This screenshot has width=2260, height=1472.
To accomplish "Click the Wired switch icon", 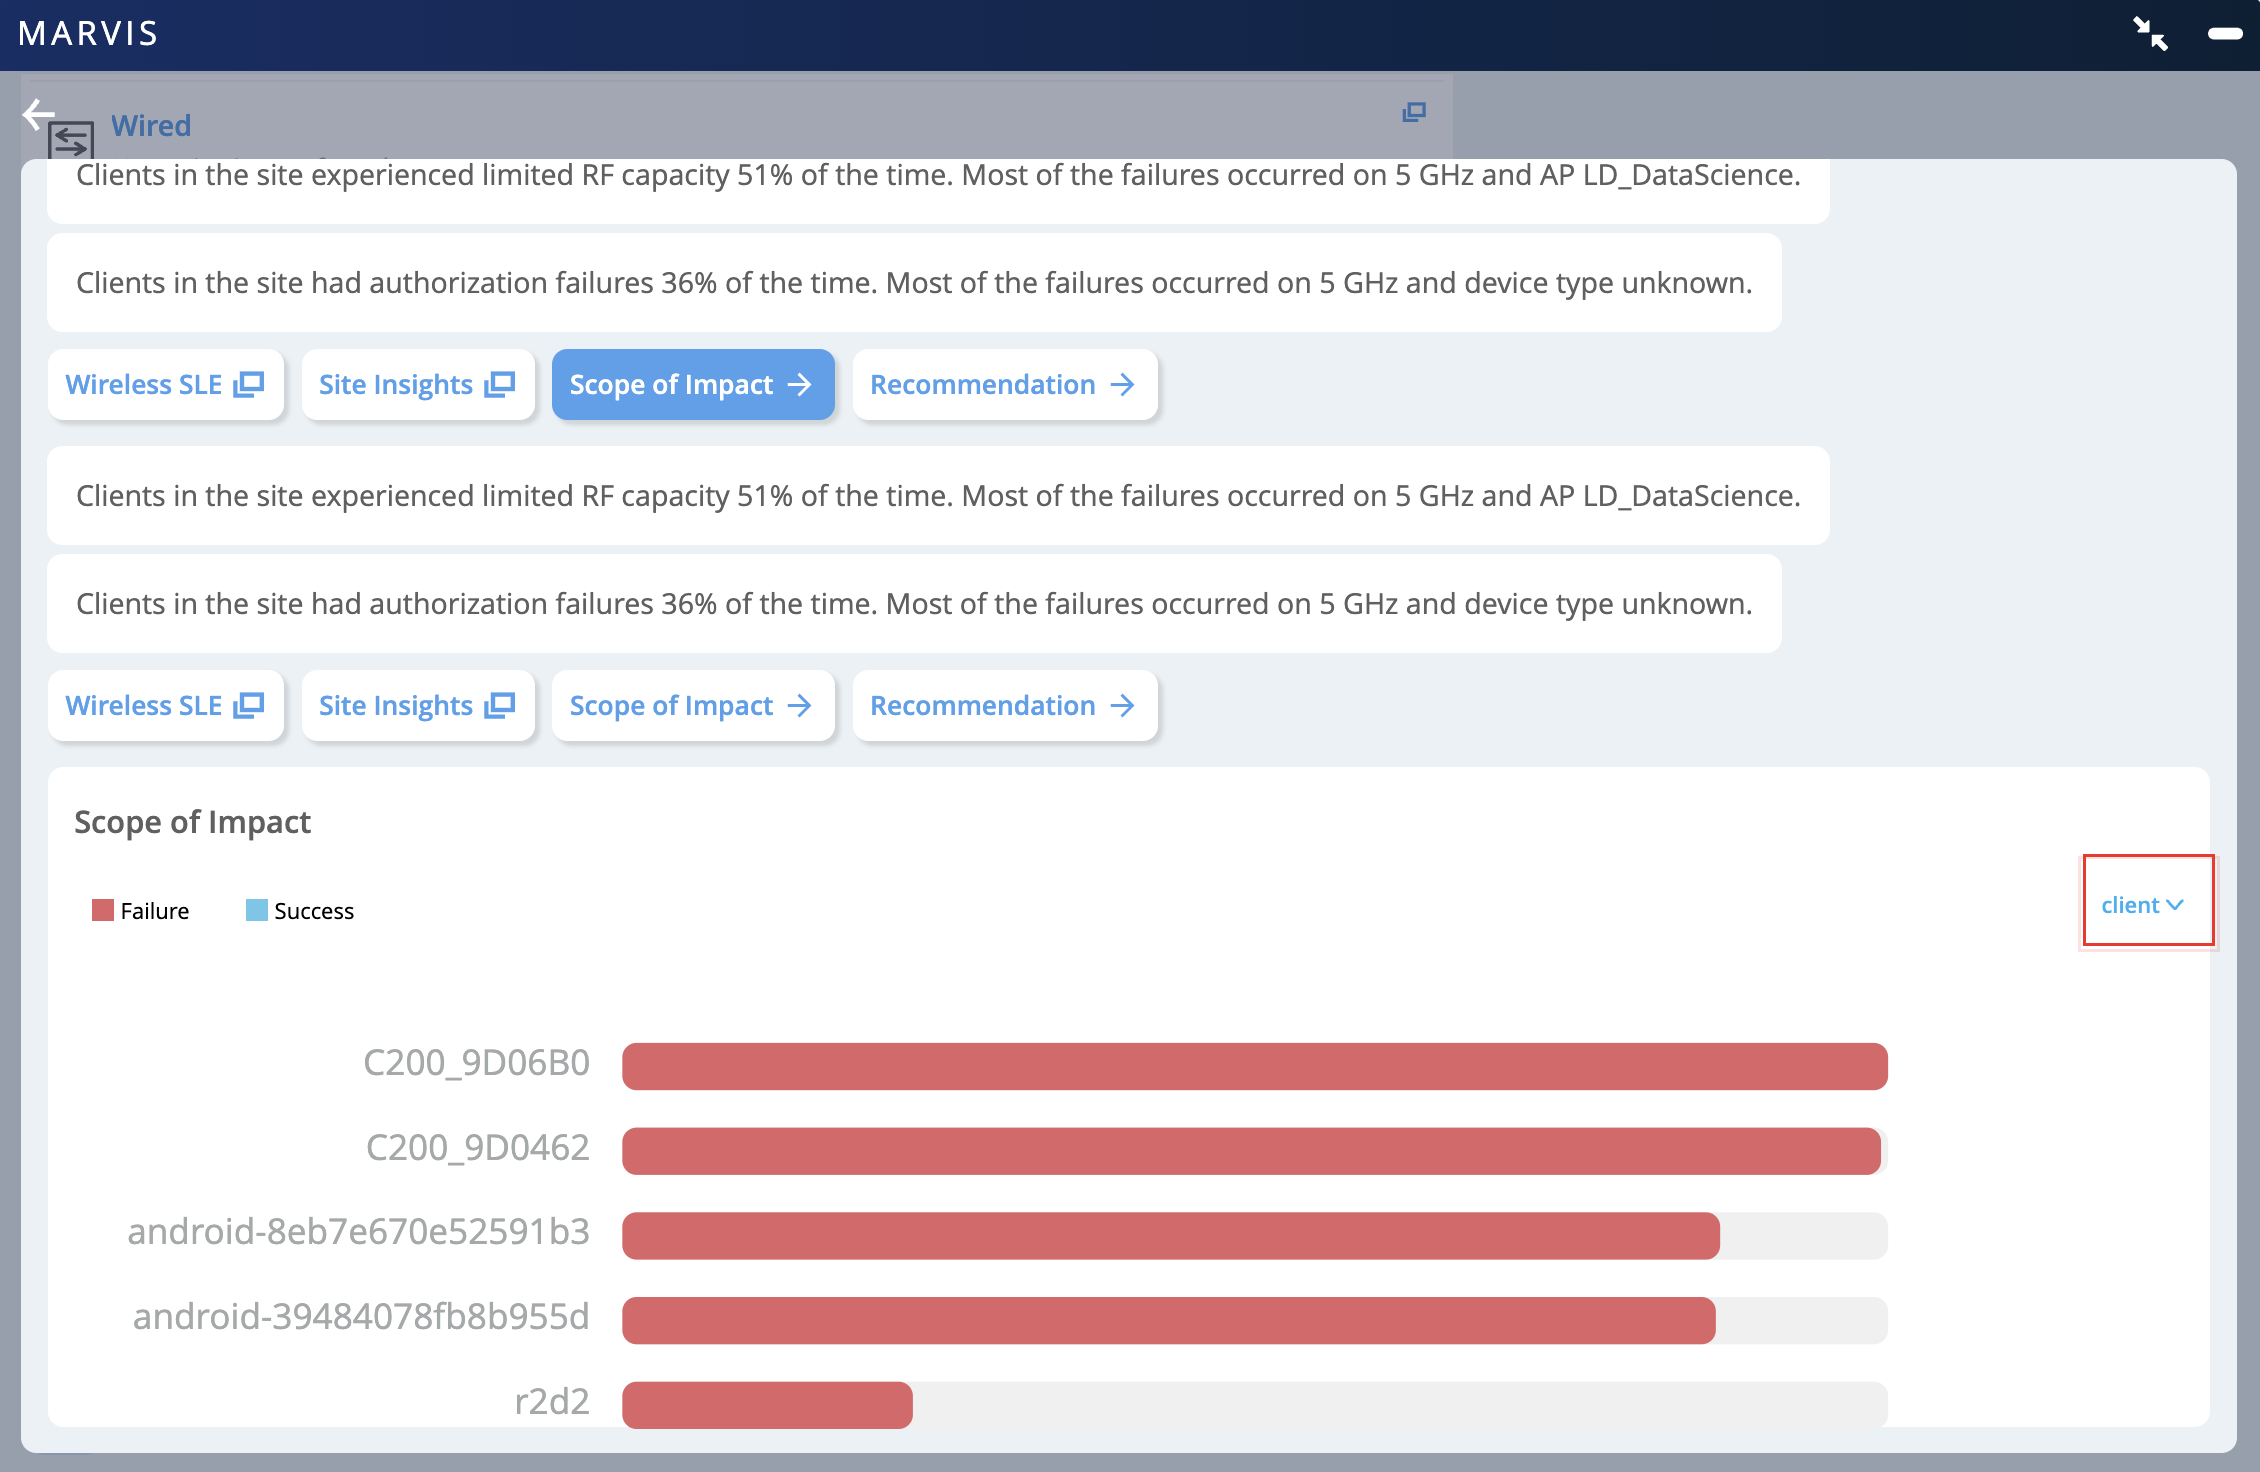I will coord(71,139).
